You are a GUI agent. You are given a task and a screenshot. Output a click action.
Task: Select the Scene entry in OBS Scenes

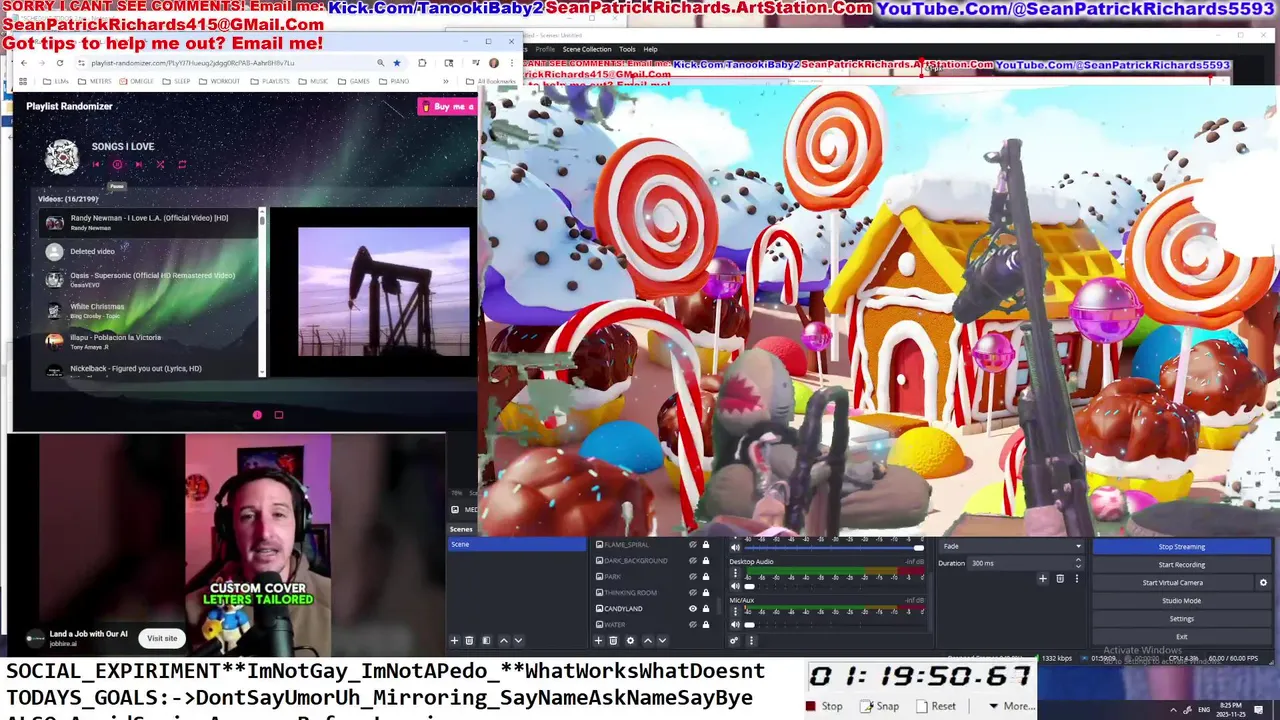[517, 544]
